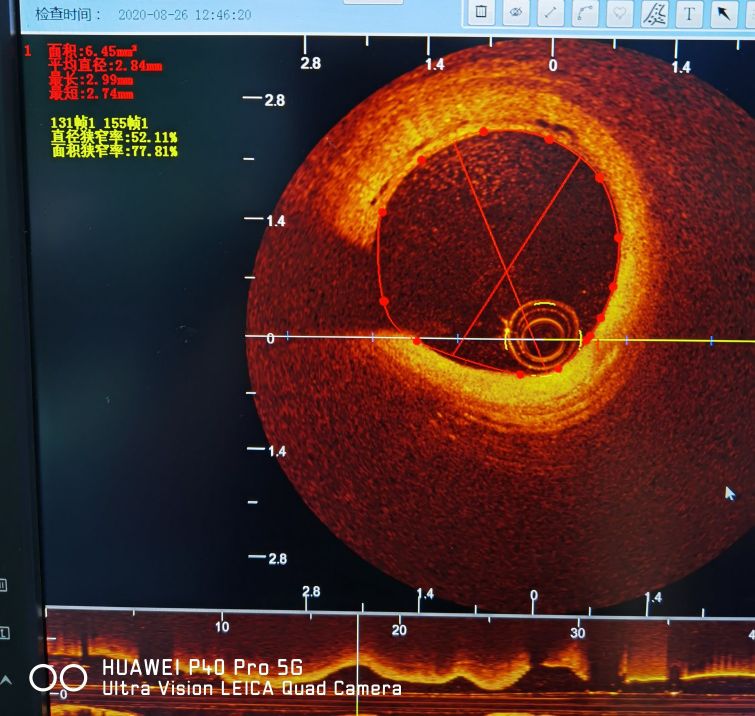Image resolution: width=755 pixels, height=716 pixels.
Task: Click the frame label 131帧1 155帧1
Action: click(x=99, y=123)
